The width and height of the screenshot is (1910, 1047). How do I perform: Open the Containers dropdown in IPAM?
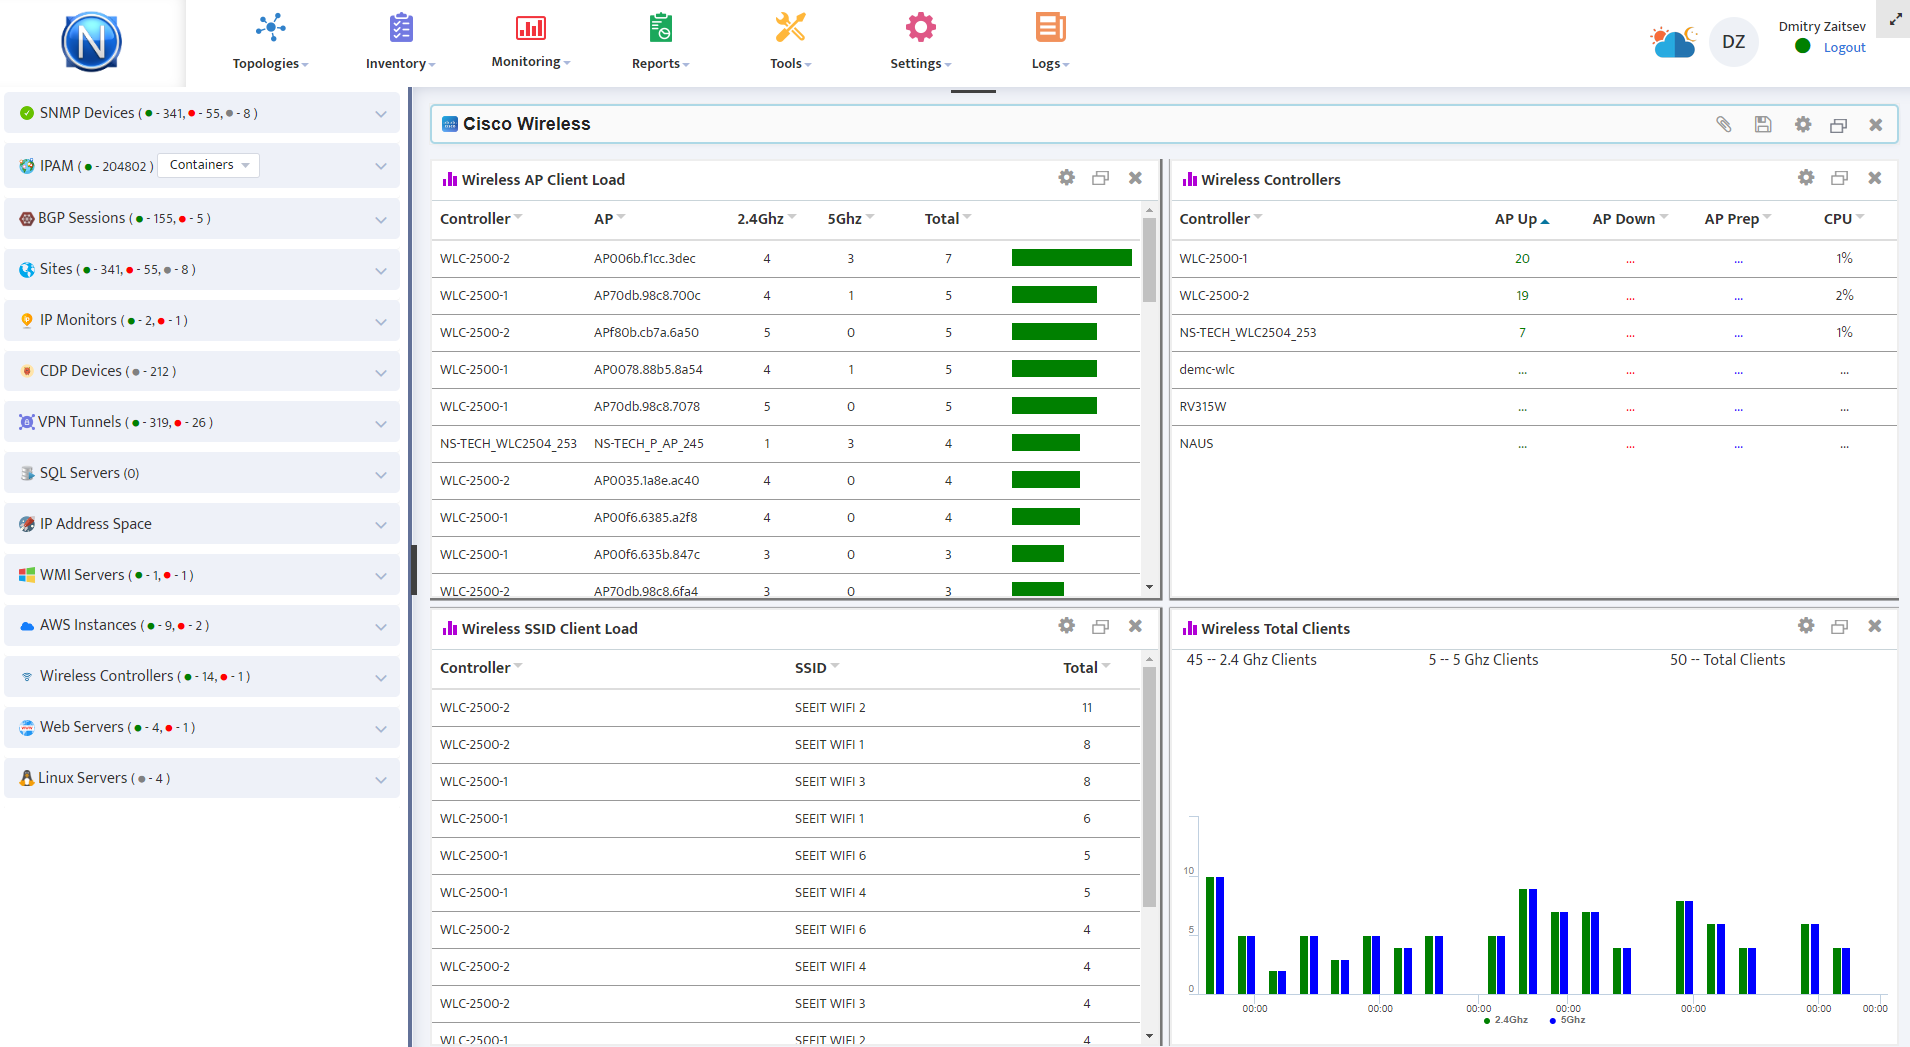click(x=209, y=165)
